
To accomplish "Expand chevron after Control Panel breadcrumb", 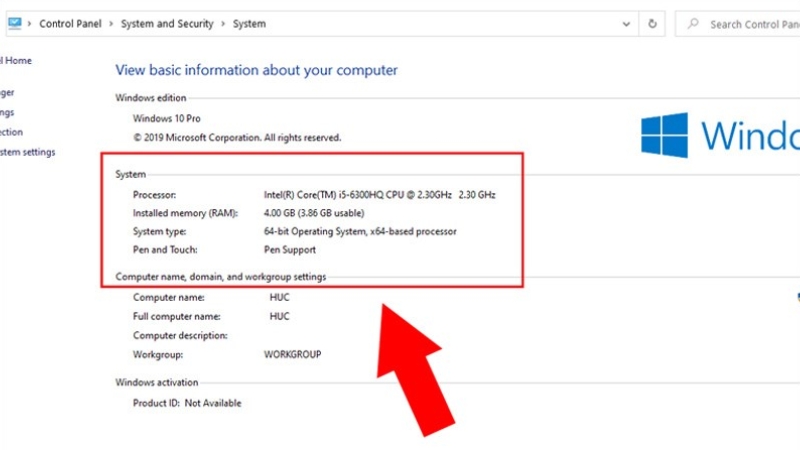I will (112, 24).
